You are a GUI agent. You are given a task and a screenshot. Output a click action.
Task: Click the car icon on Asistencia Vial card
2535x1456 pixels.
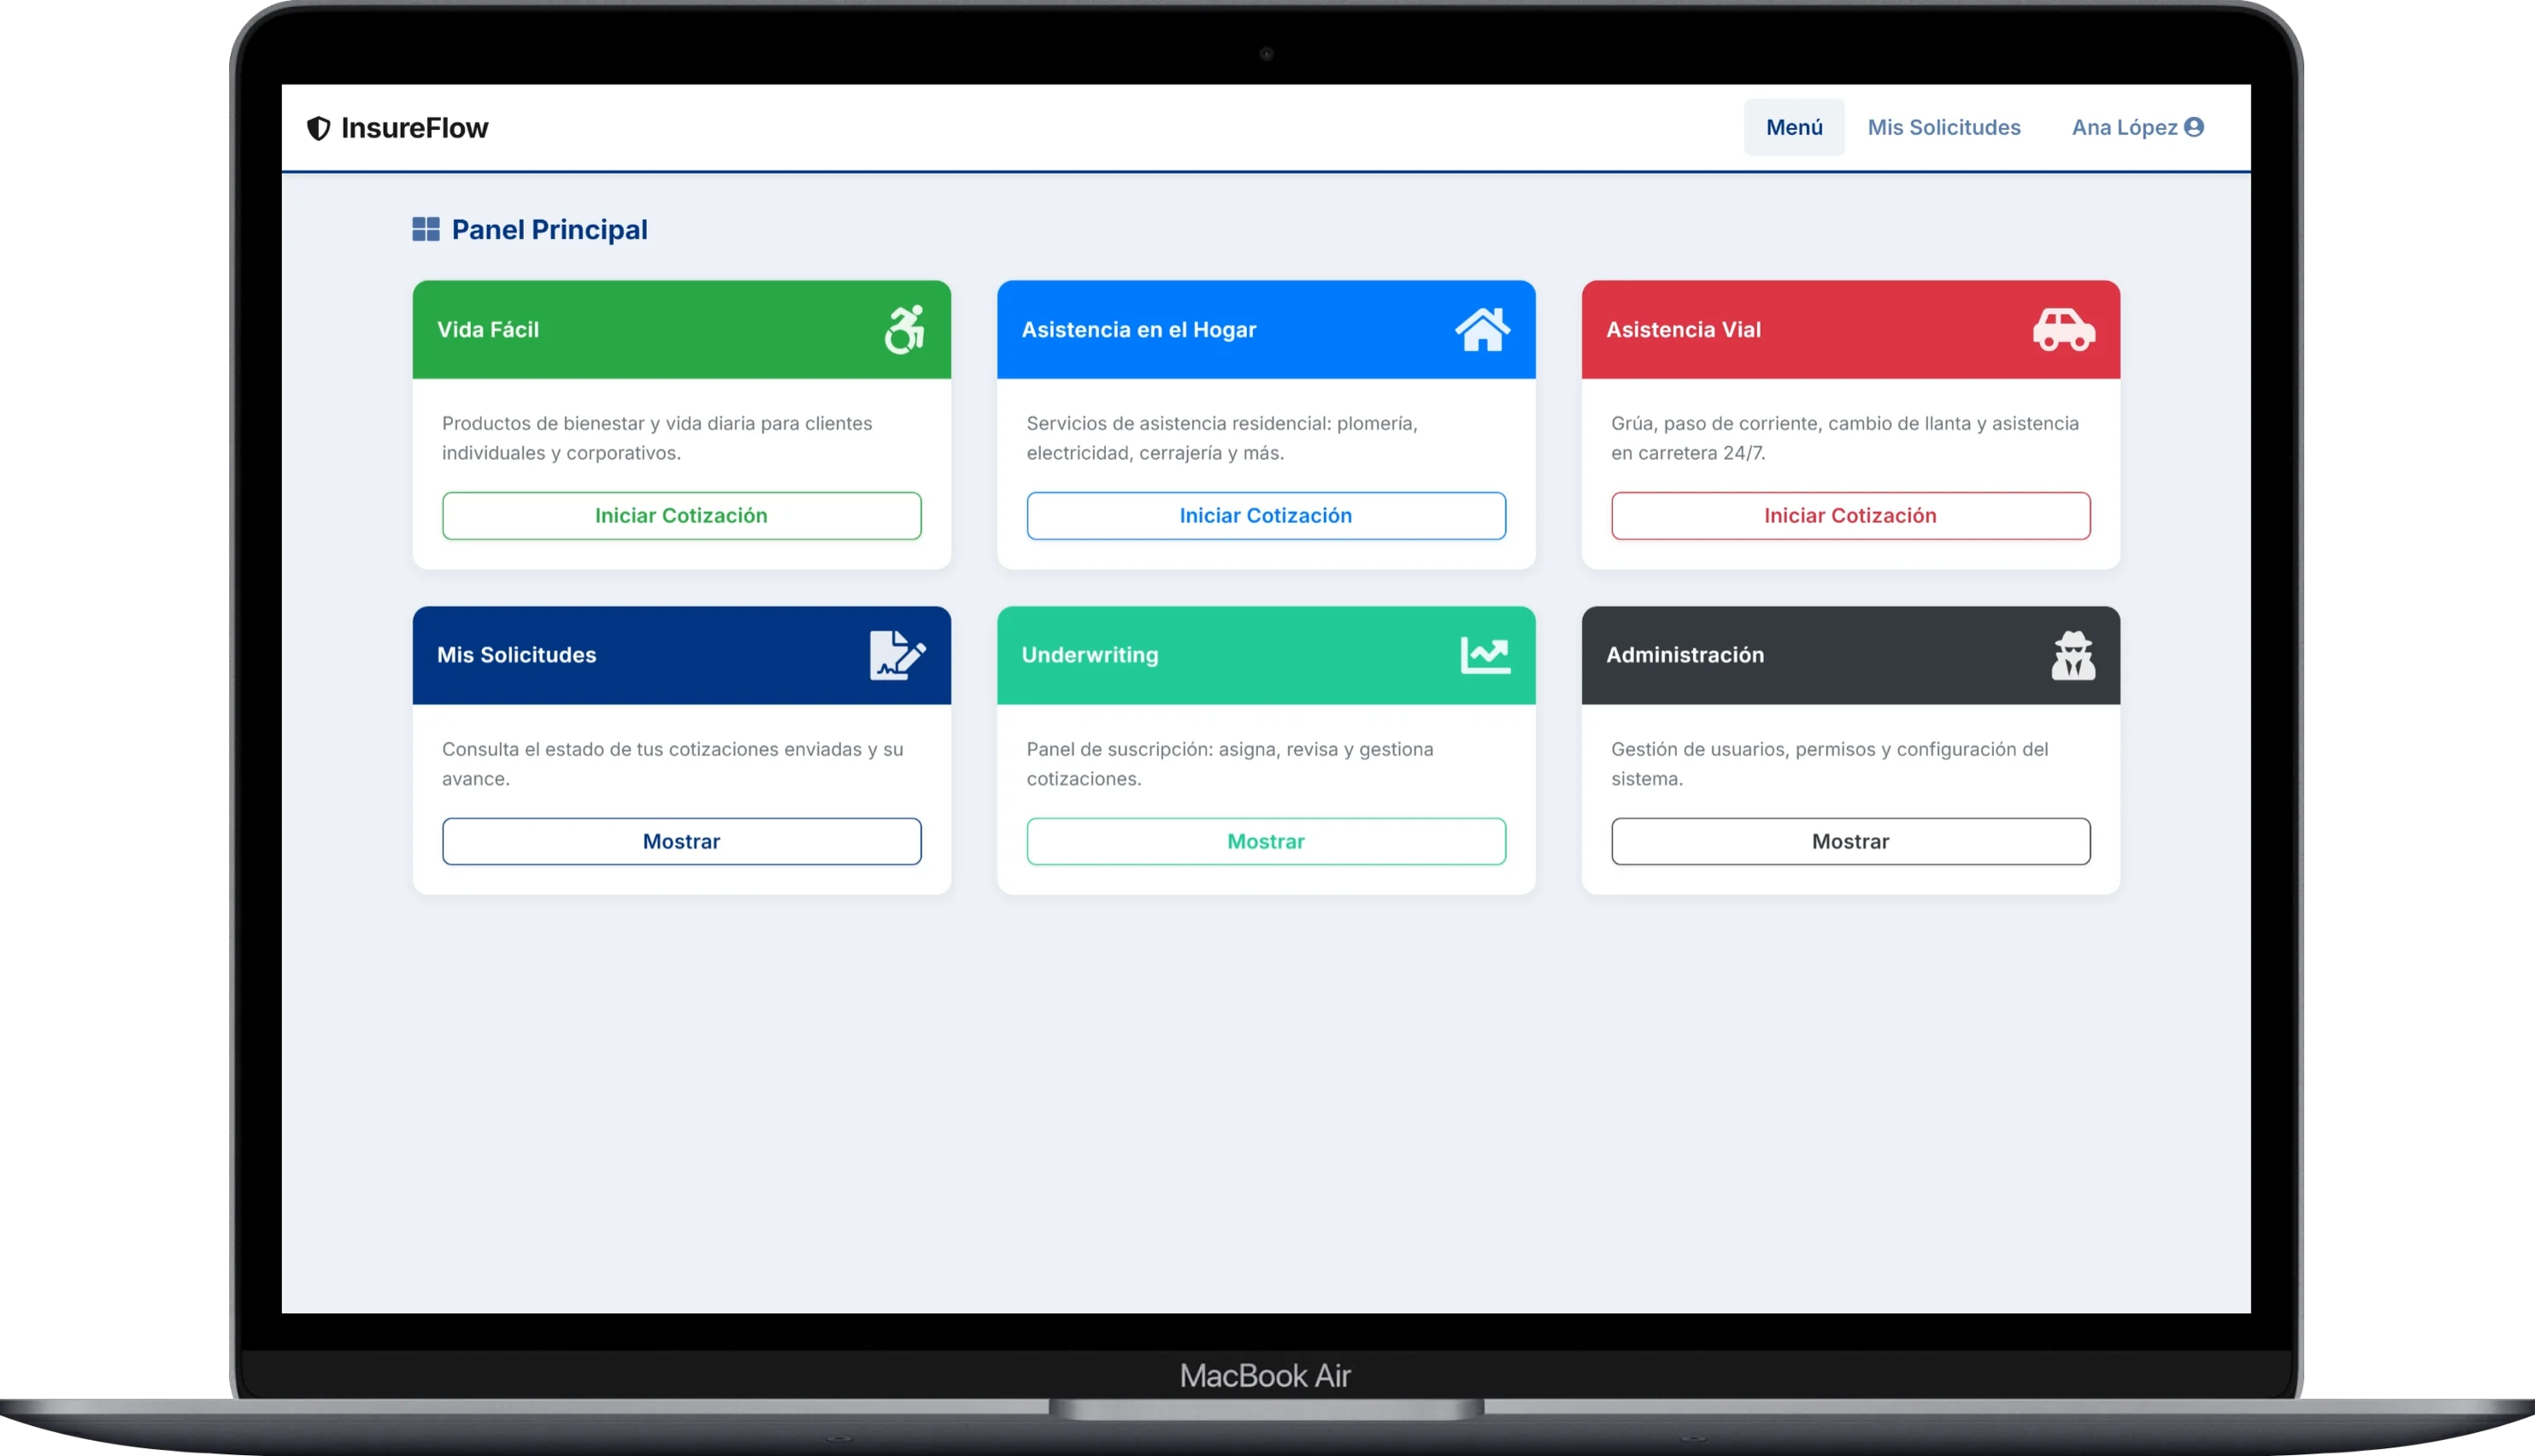2063,330
